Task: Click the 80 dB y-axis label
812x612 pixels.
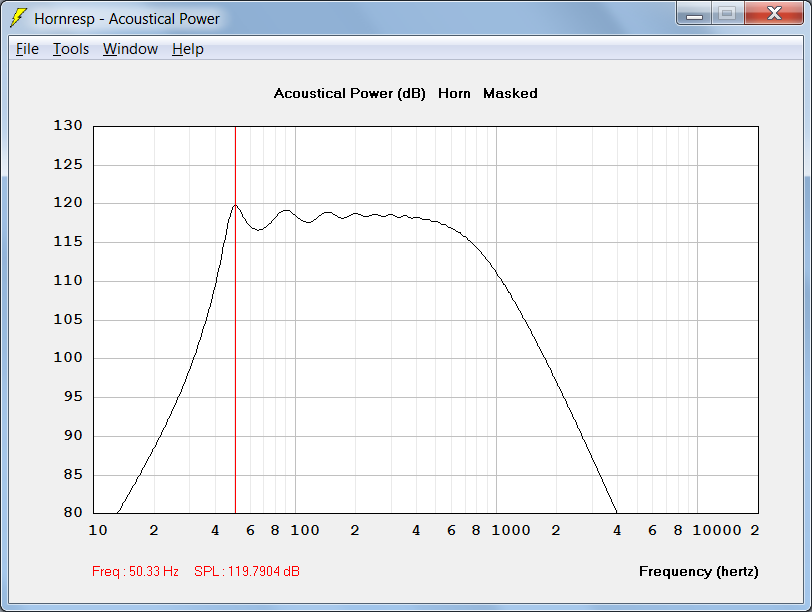Action: (73, 512)
